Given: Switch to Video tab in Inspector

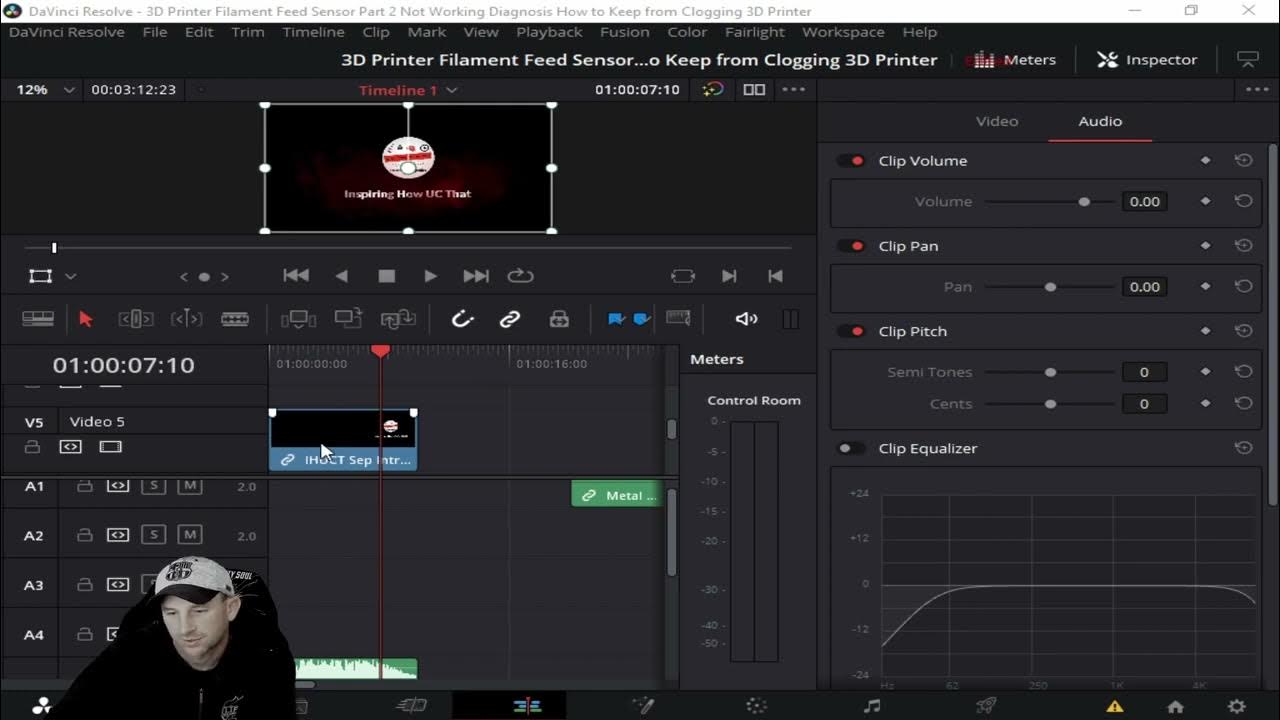Looking at the screenshot, I should tap(997, 121).
